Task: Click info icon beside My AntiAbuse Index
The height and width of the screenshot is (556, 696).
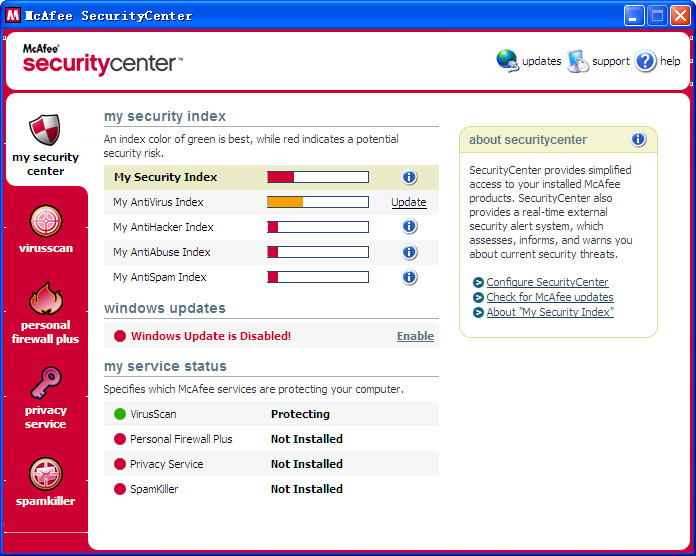Action: [409, 252]
